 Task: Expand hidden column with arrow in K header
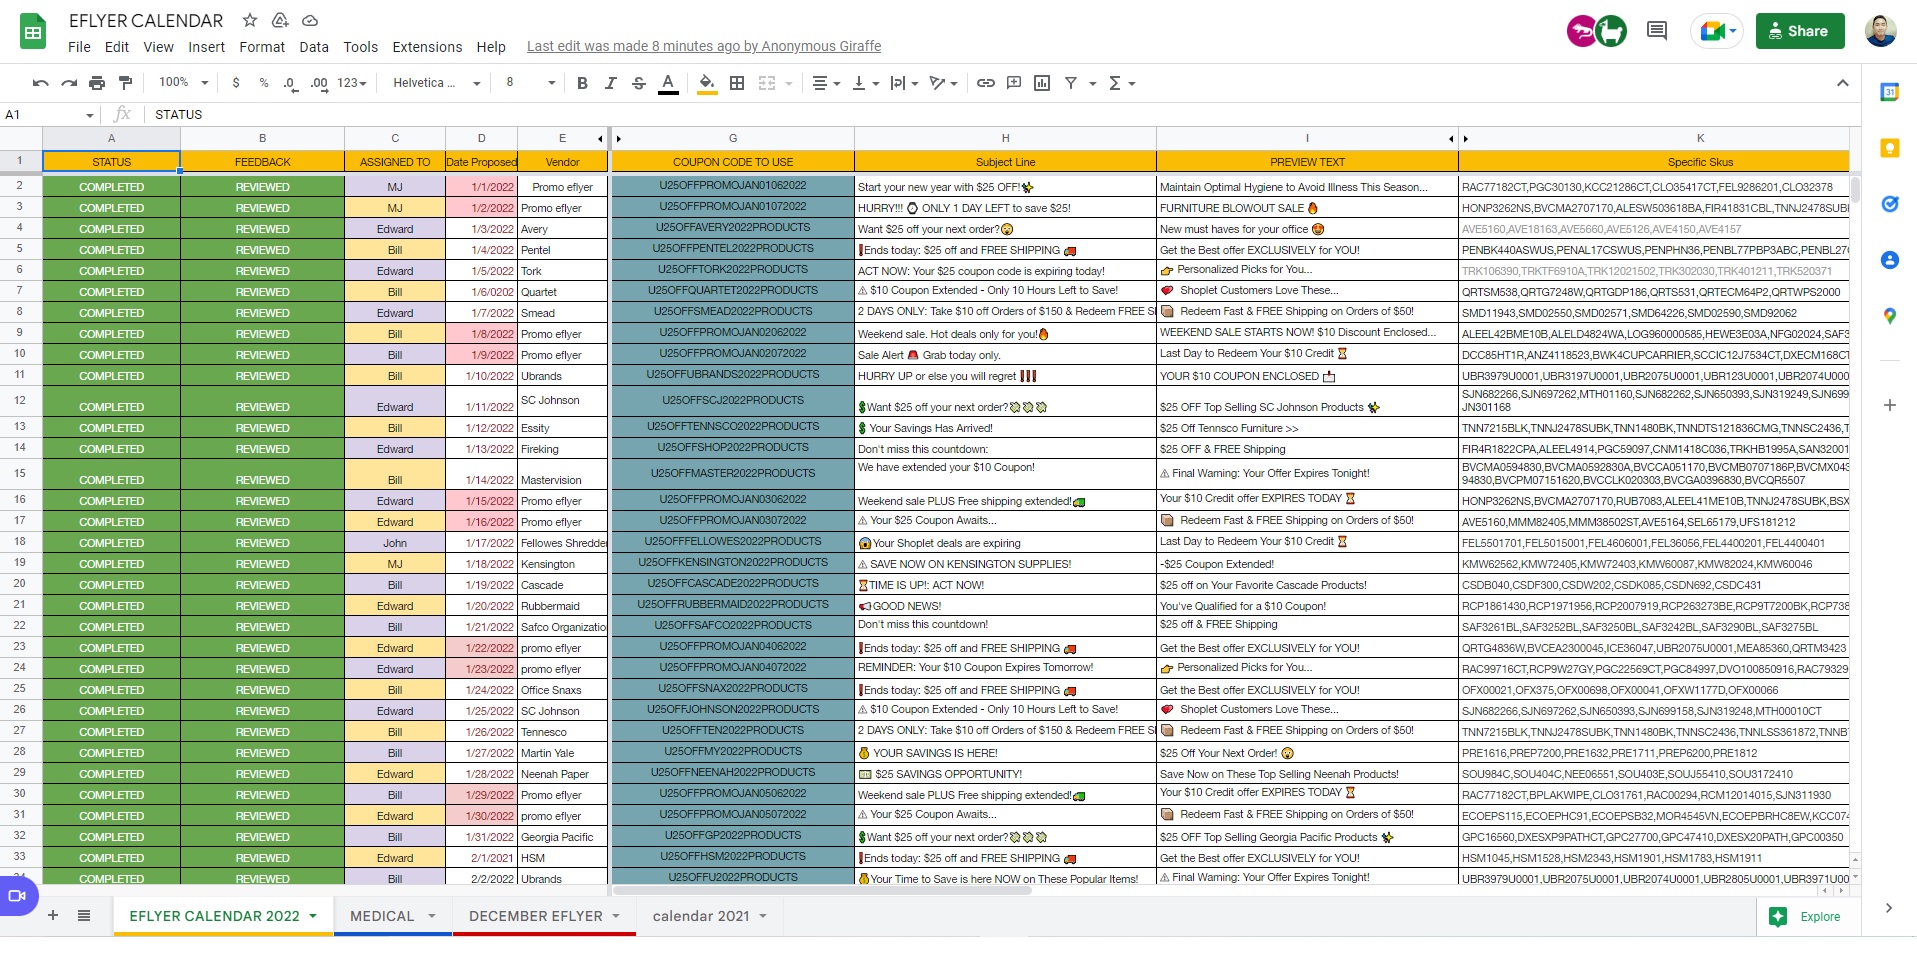coord(1465,138)
